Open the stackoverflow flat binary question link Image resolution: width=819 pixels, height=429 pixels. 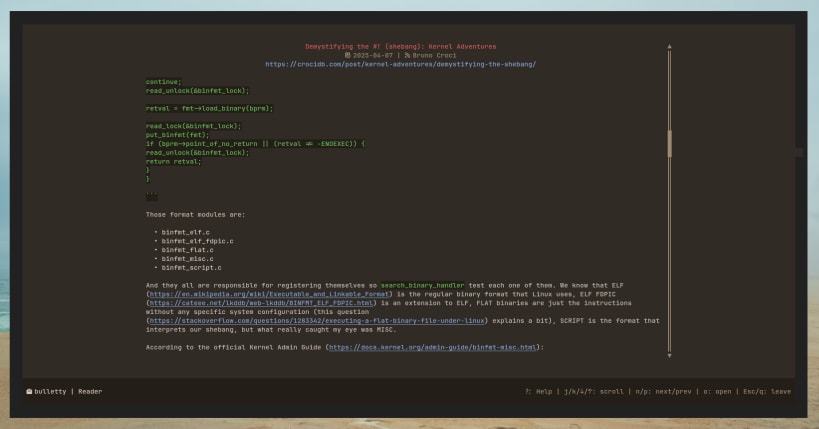point(317,321)
